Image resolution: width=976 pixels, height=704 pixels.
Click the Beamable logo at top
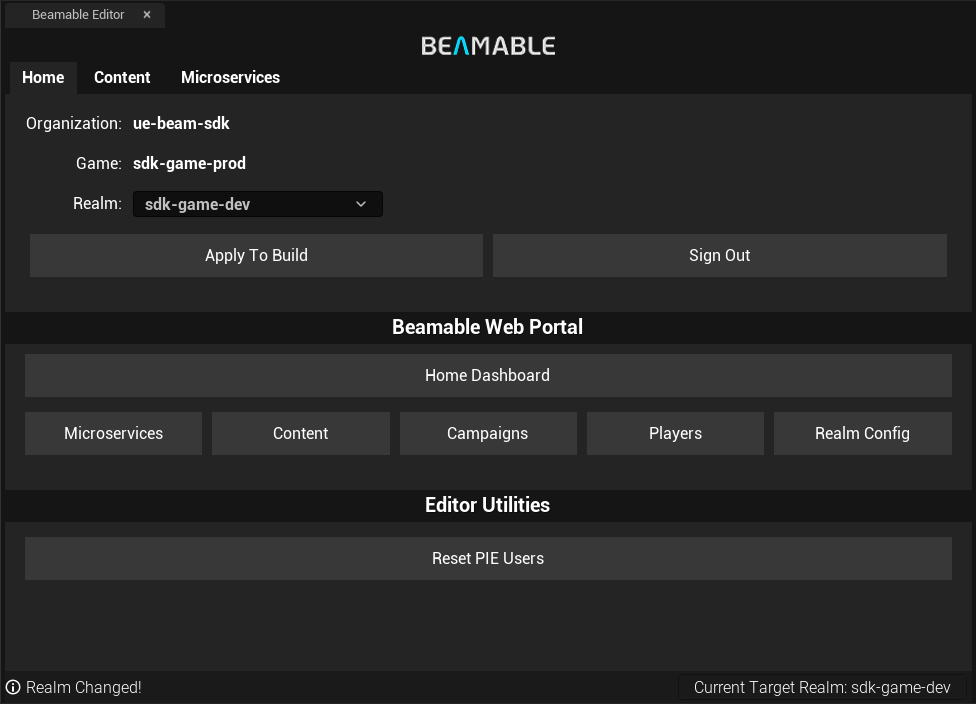488,45
